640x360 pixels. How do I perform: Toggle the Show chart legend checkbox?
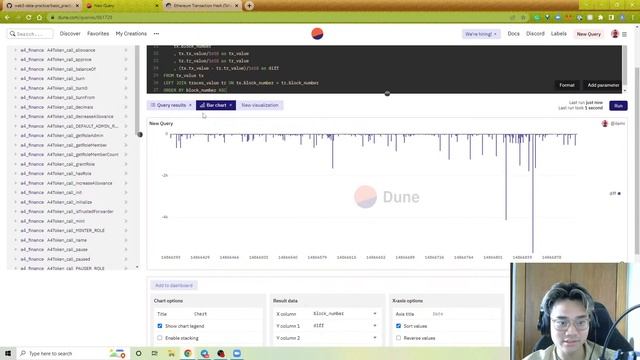click(160, 326)
